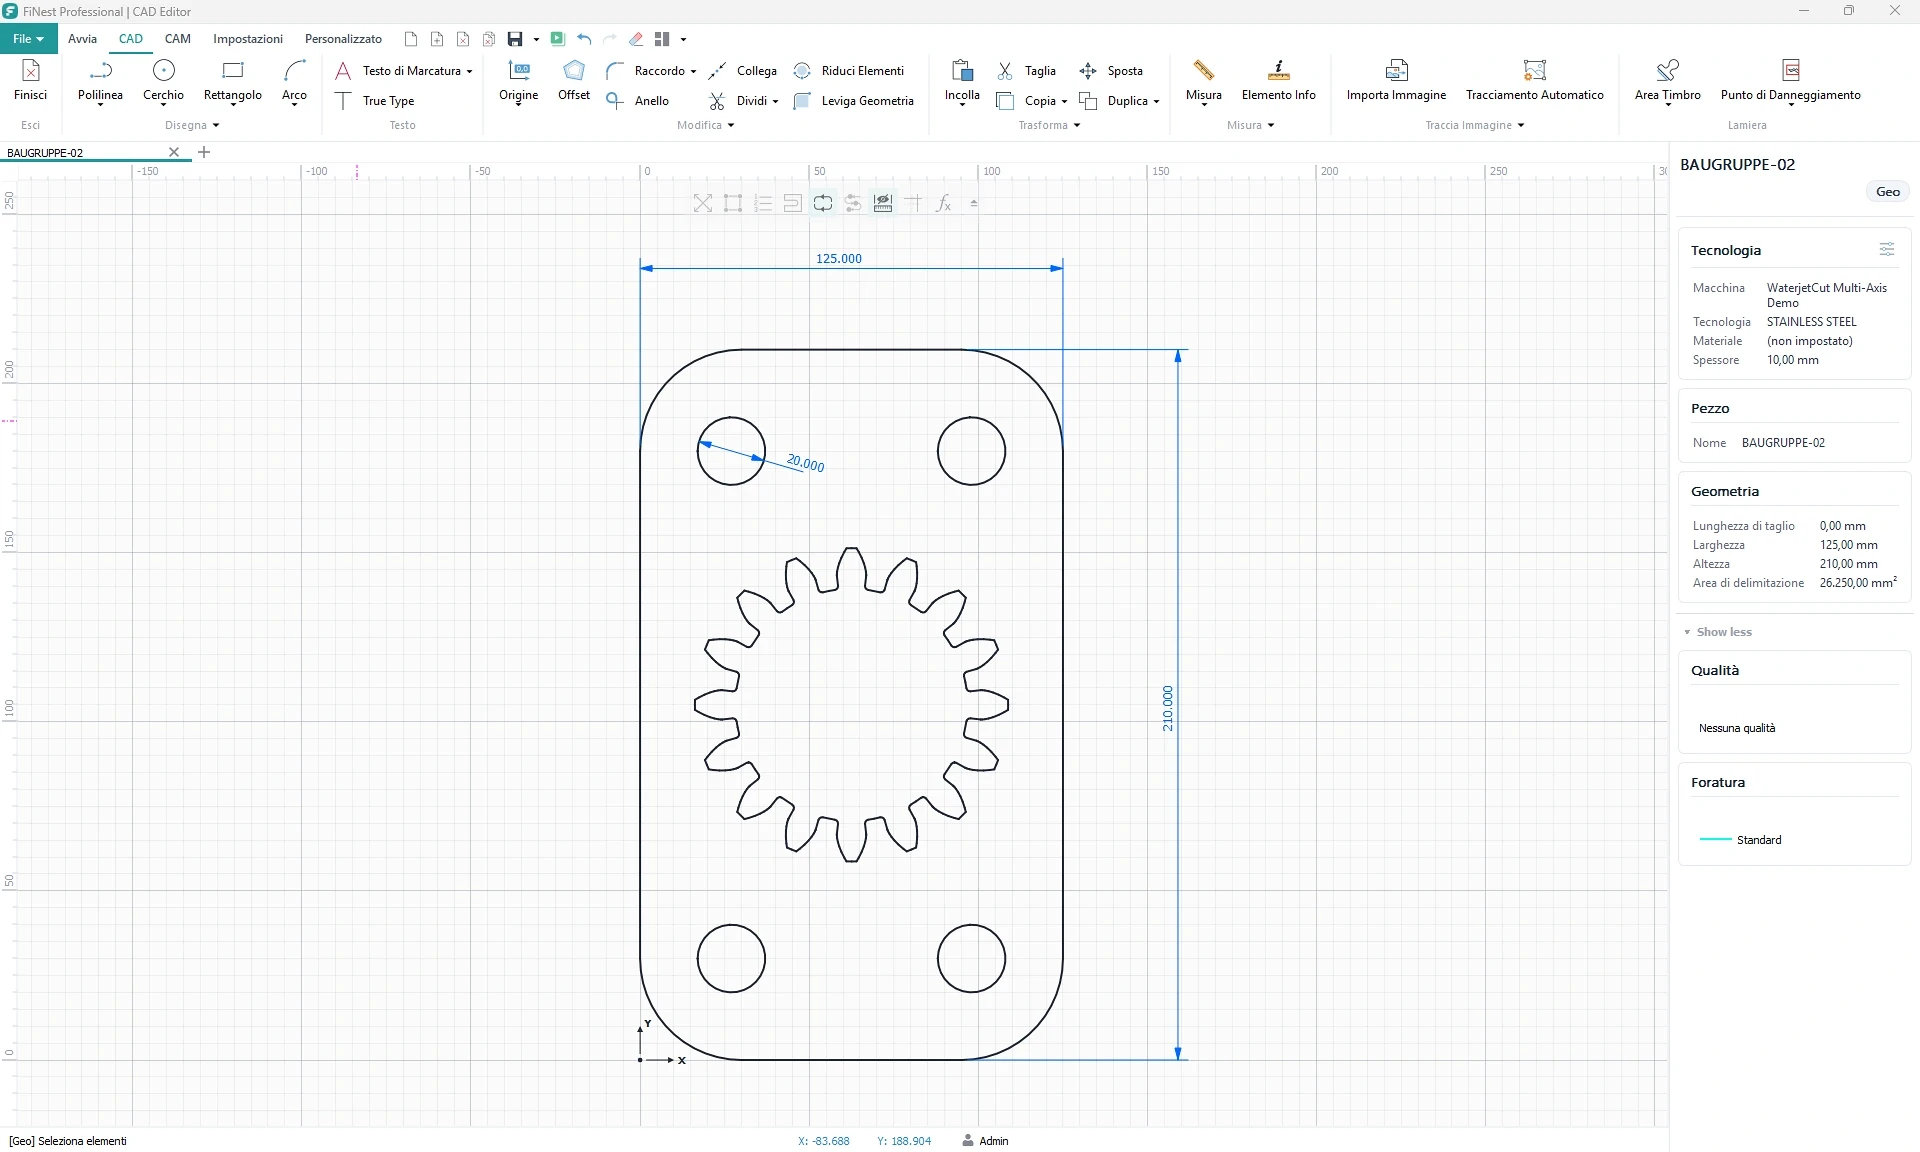Click Riduci Elementi tool
The width and height of the screenshot is (1920, 1152).
point(848,71)
